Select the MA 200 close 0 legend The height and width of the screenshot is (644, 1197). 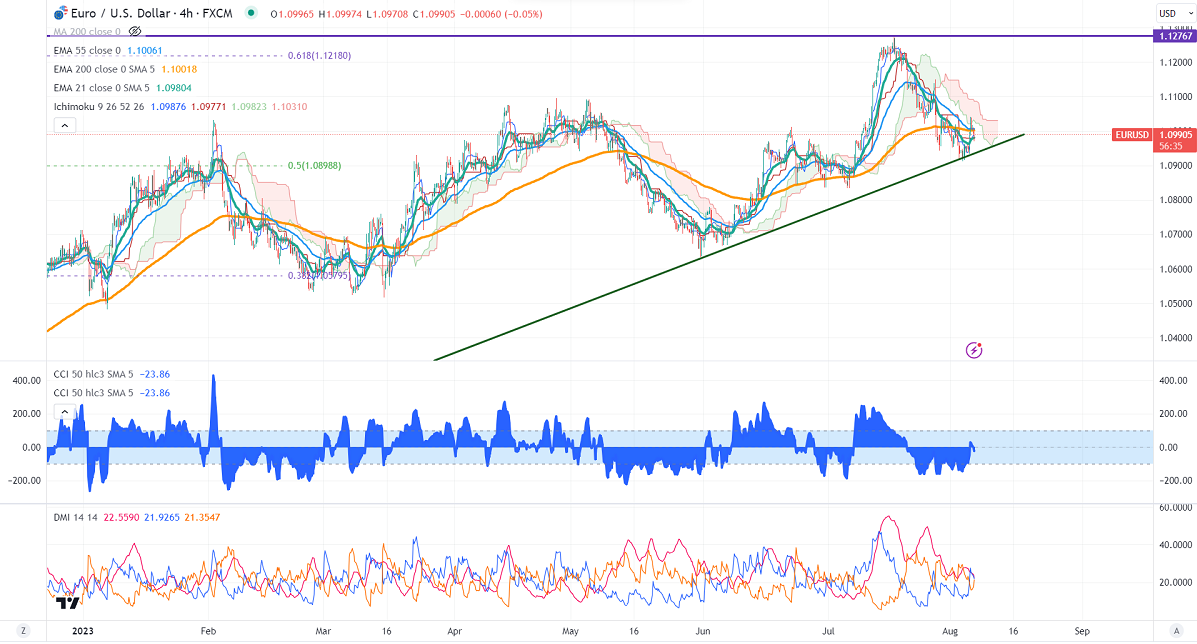point(87,32)
